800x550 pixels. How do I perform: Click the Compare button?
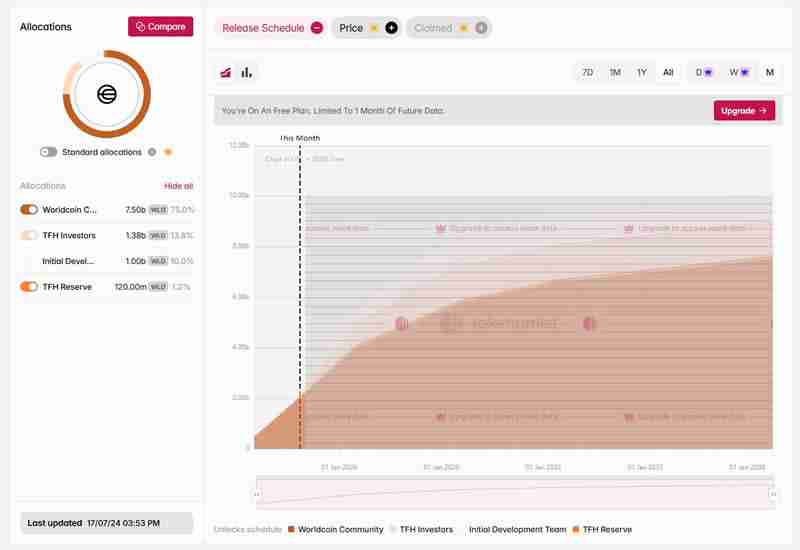[160, 27]
